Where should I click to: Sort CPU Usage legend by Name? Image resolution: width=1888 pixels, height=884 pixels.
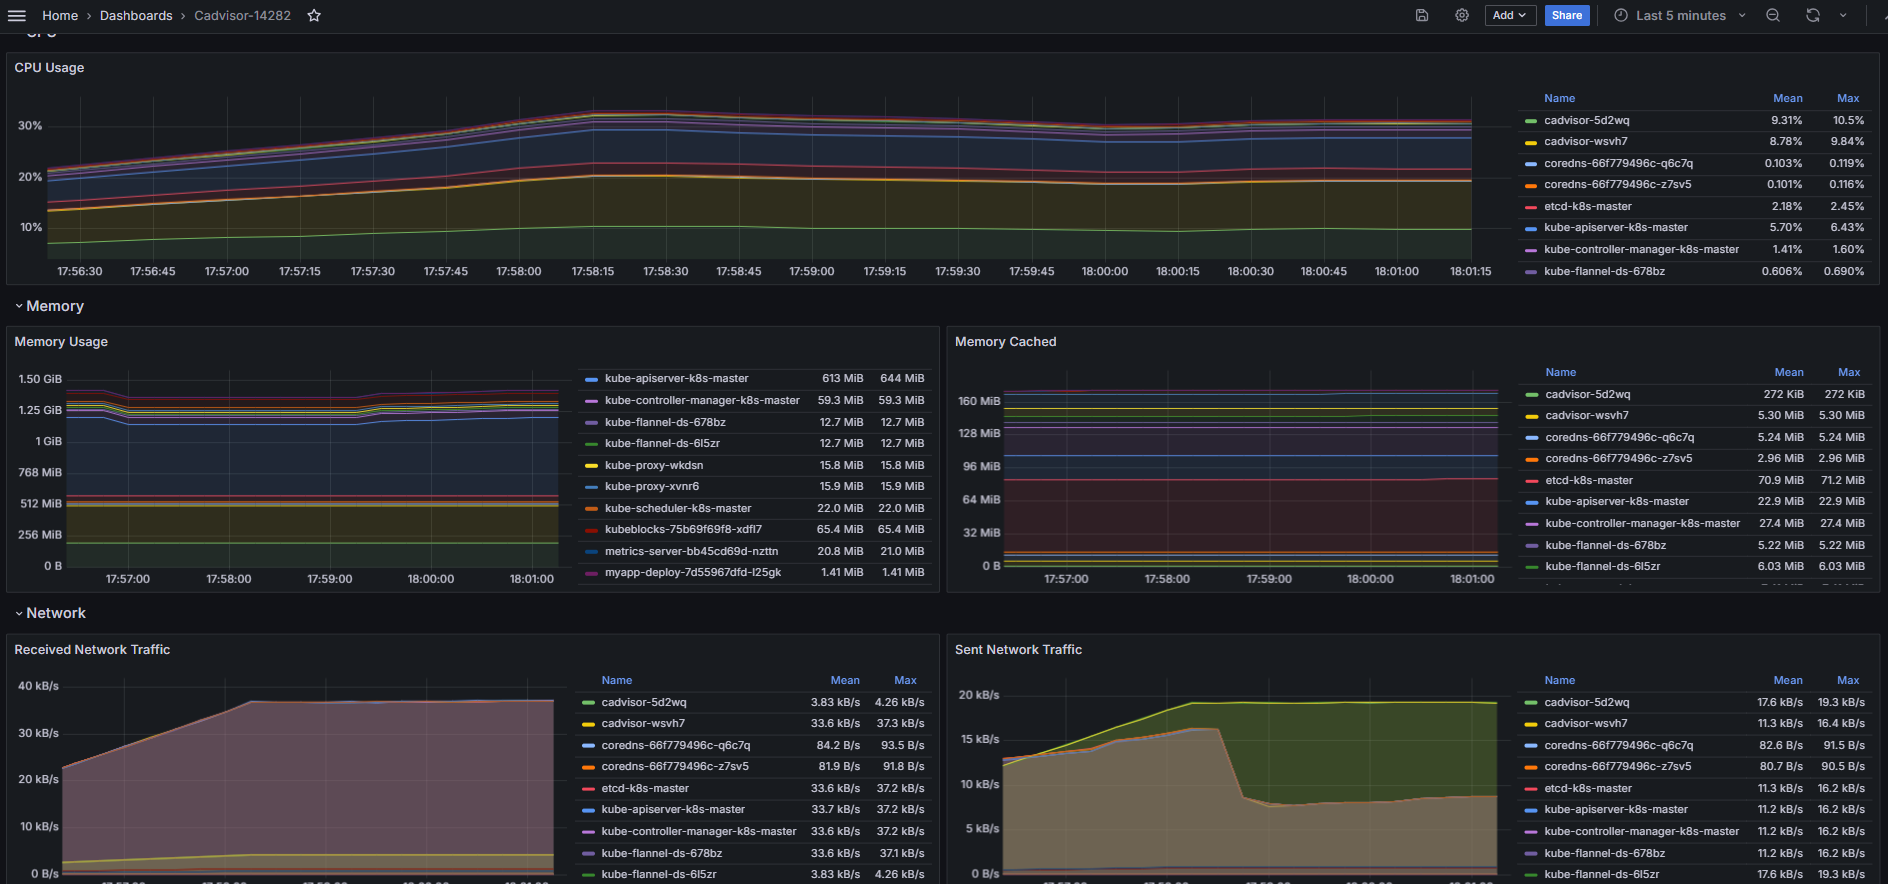[1559, 98]
